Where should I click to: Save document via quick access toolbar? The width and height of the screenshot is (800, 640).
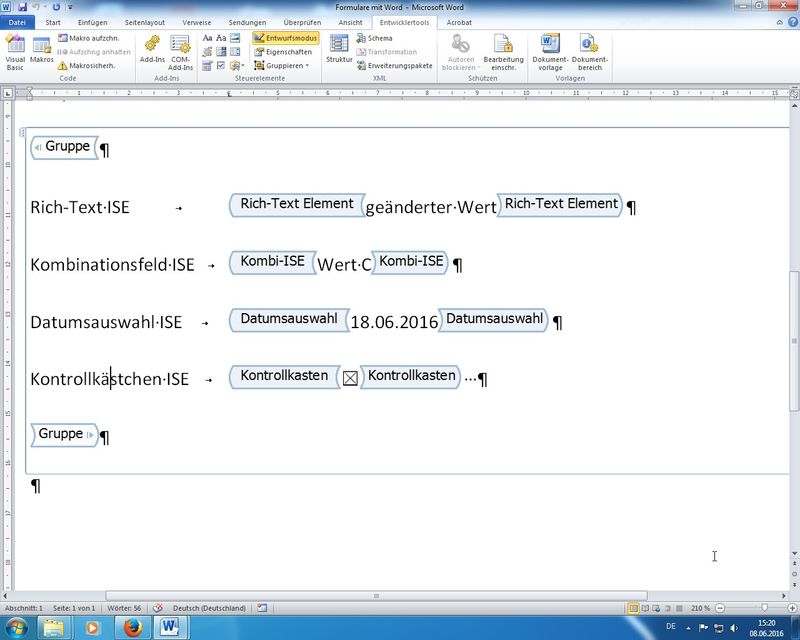[22, 7]
